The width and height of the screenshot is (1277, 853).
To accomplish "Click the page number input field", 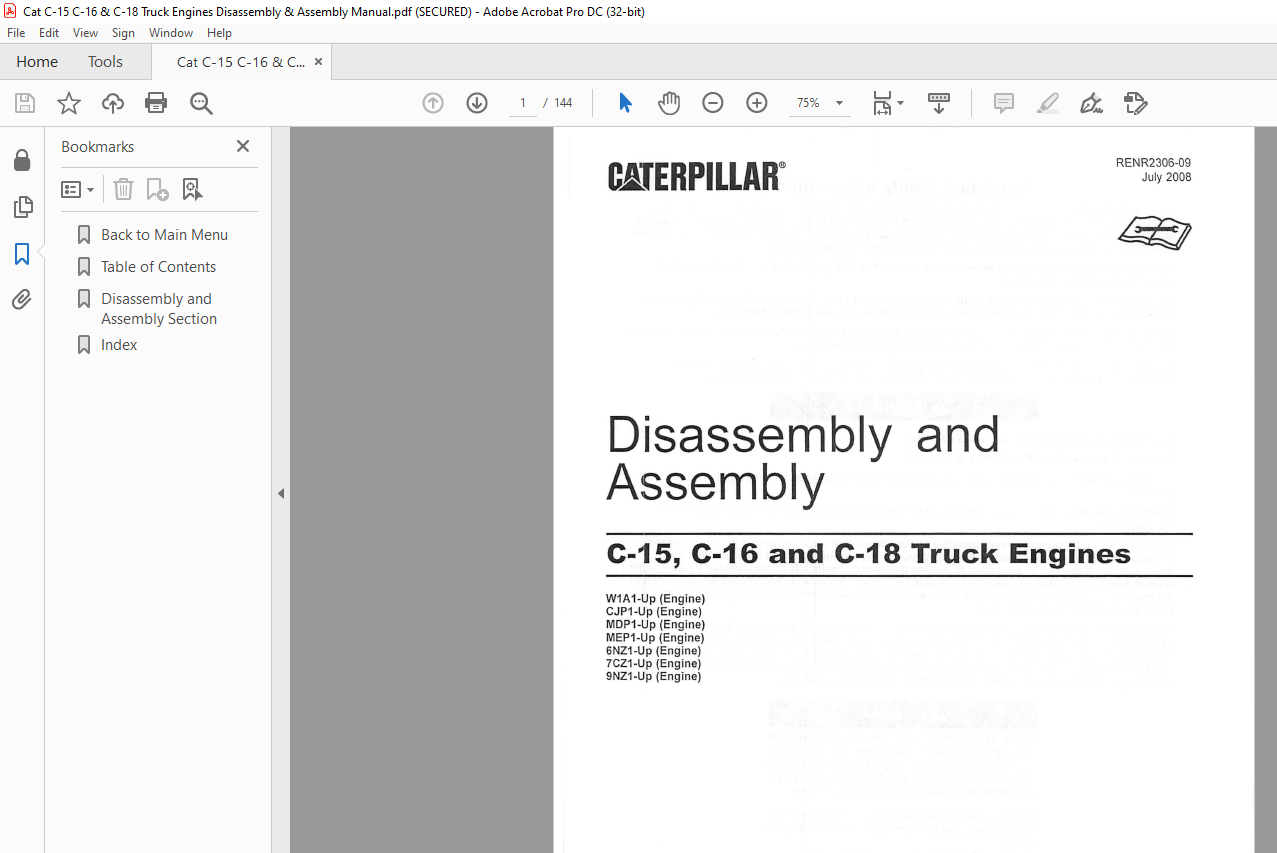I will tap(522, 103).
